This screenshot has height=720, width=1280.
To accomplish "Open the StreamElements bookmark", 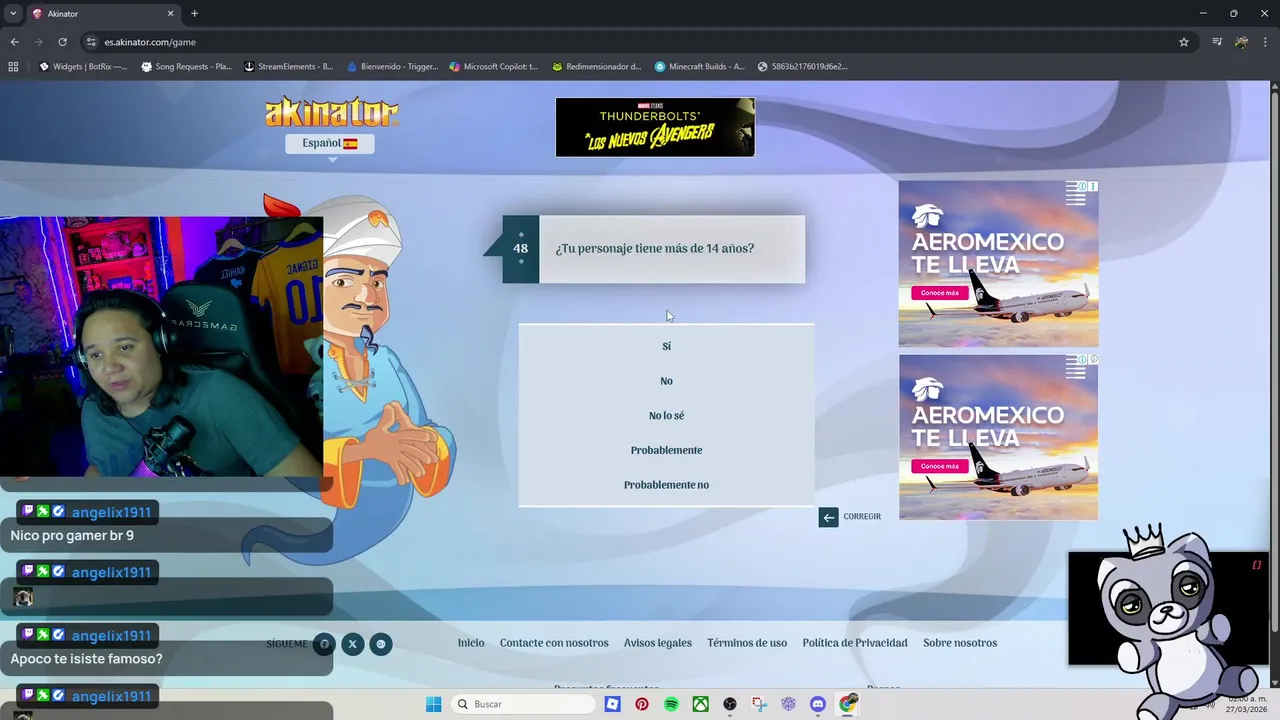I will point(290,67).
